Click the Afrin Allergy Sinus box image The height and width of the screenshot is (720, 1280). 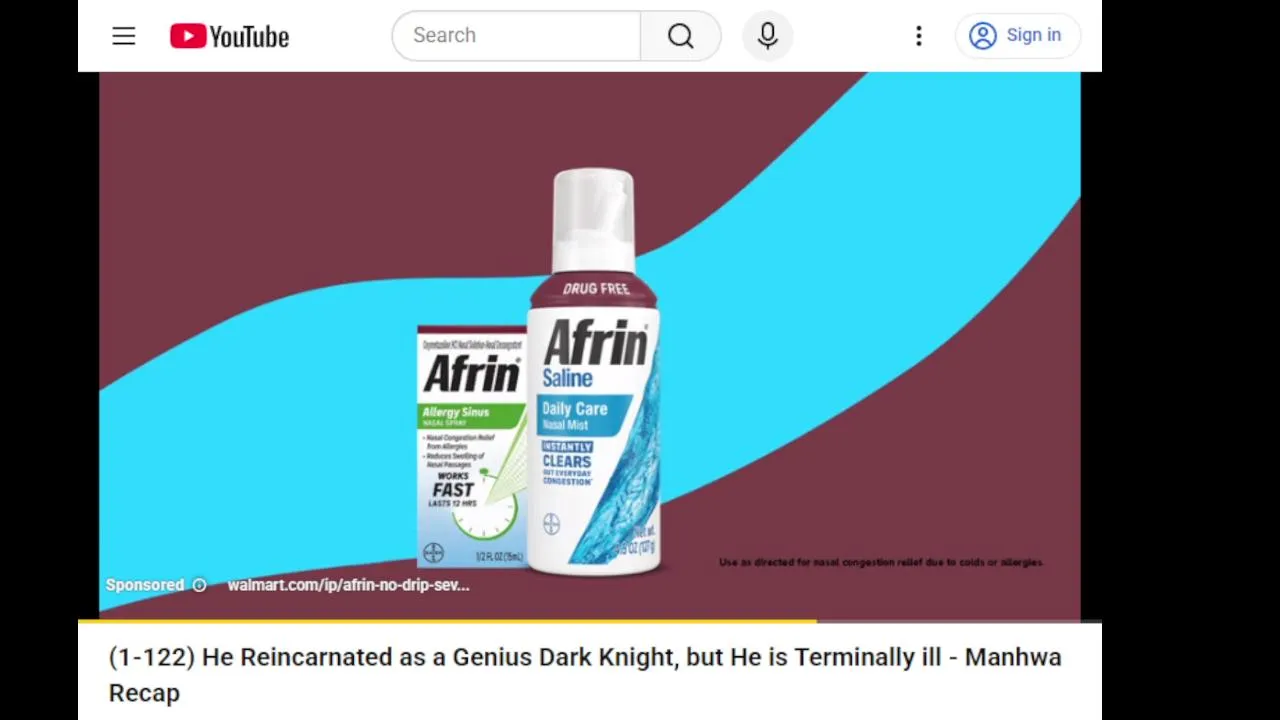click(471, 447)
